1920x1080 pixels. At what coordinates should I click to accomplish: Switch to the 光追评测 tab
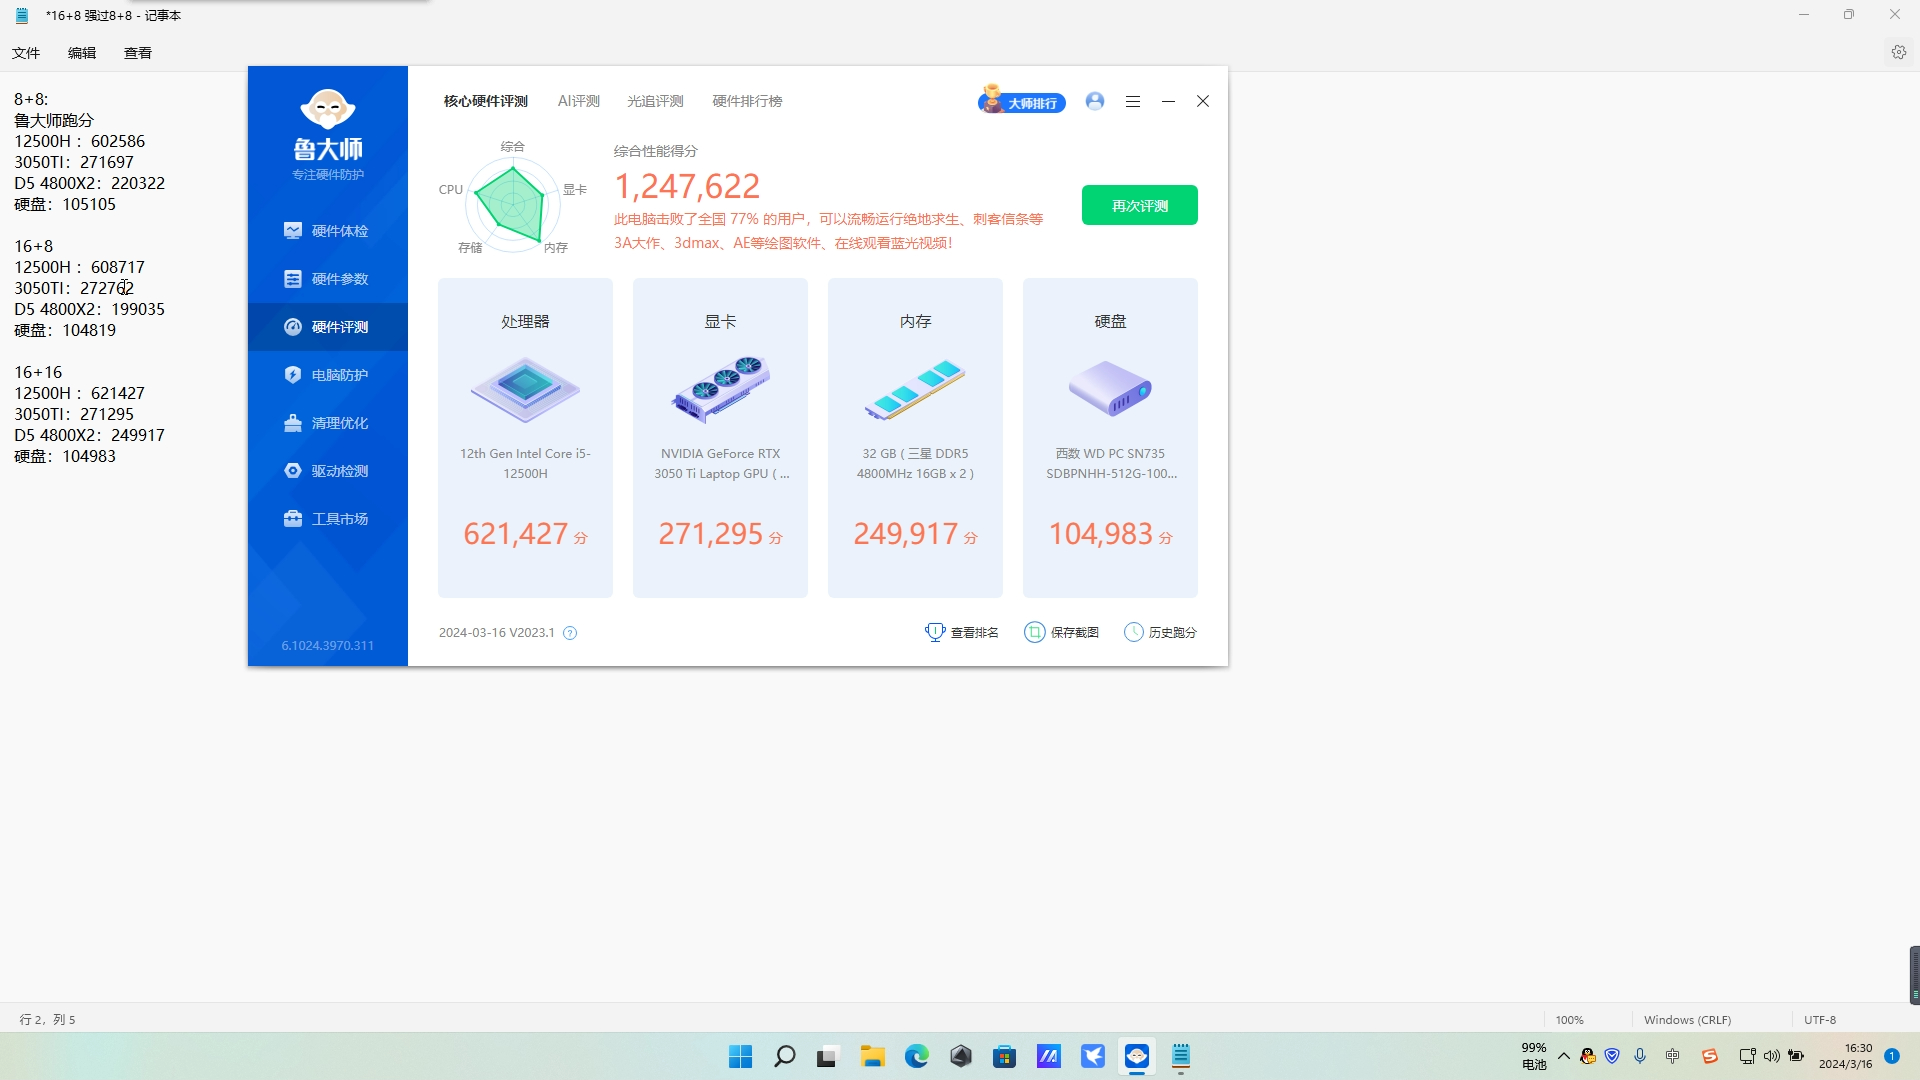pos(655,101)
